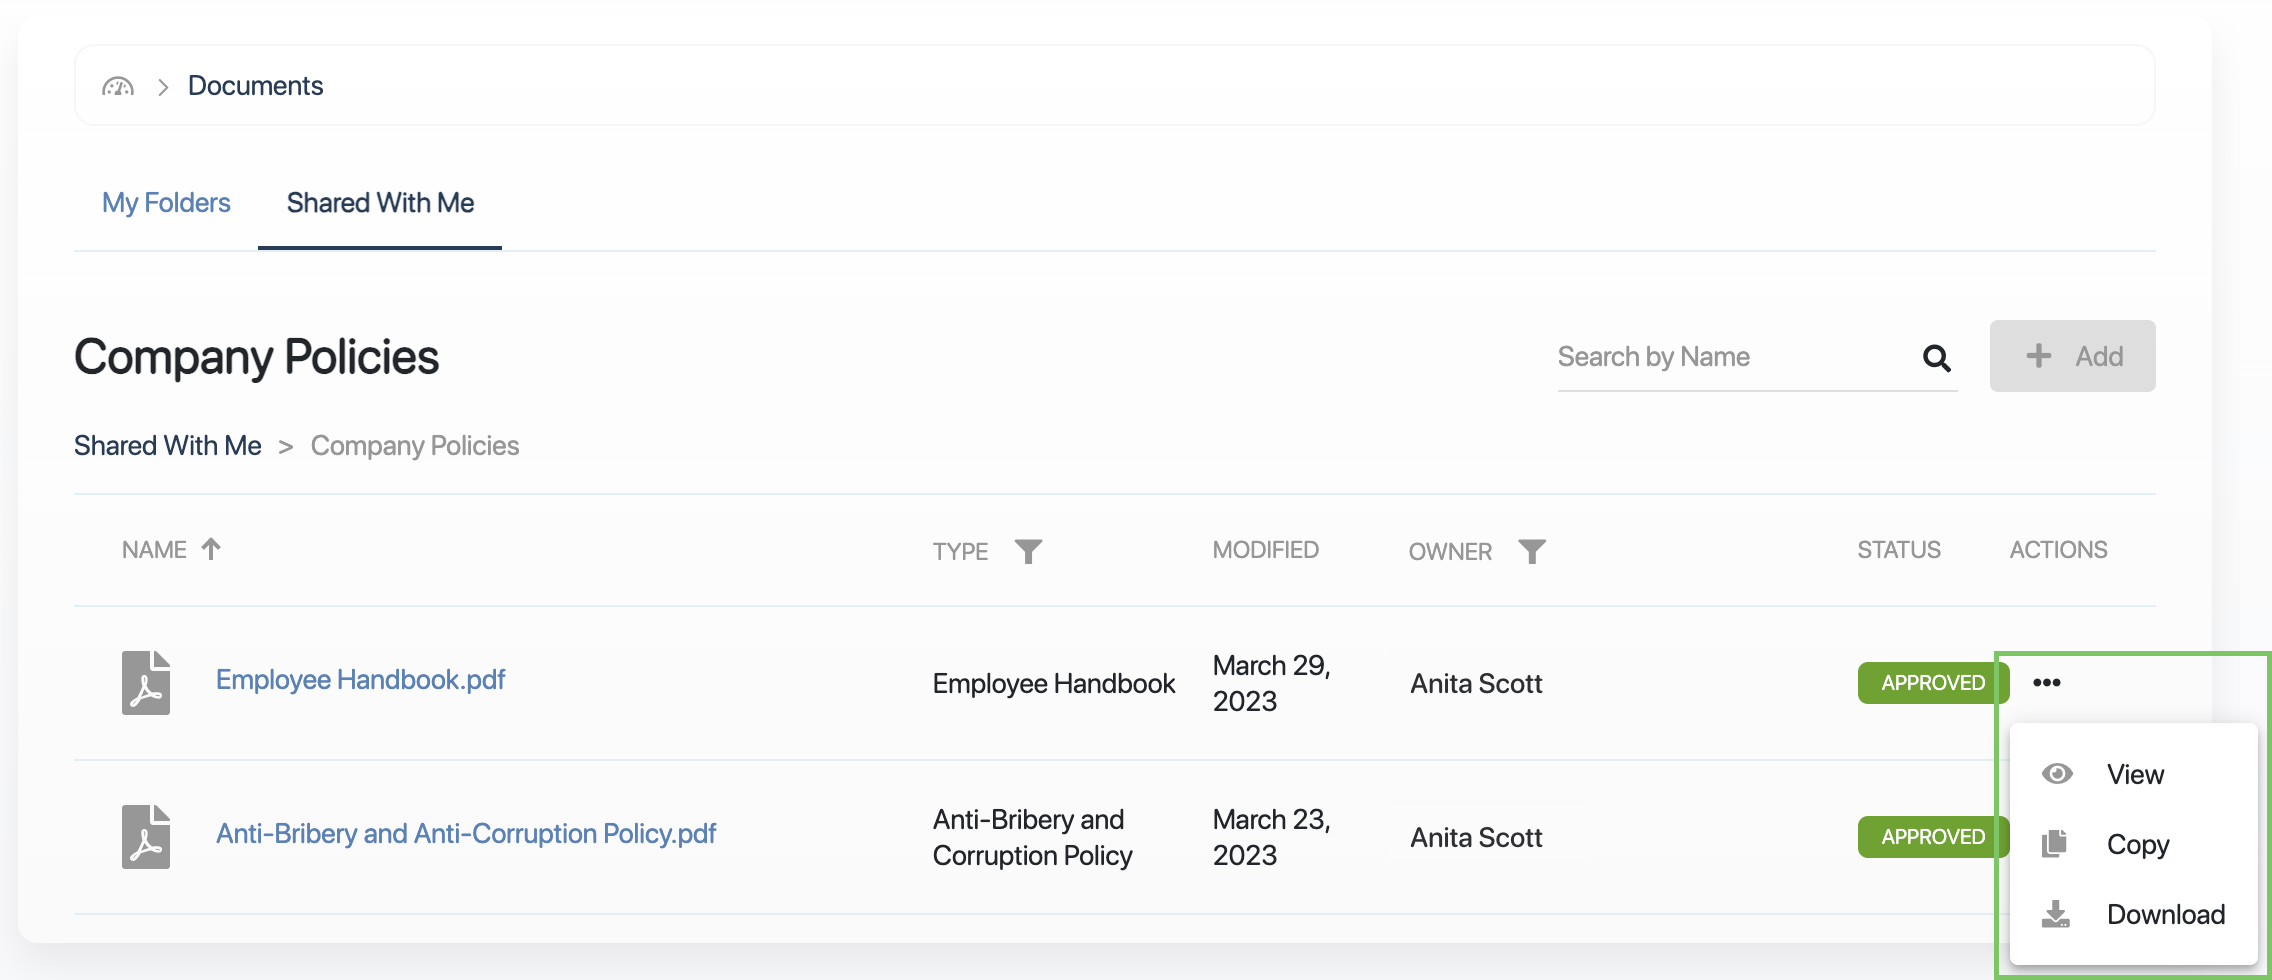Click the ACTIONS column header
Image resolution: width=2272 pixels, height=980 pixels.
(x=2058, y=550)
